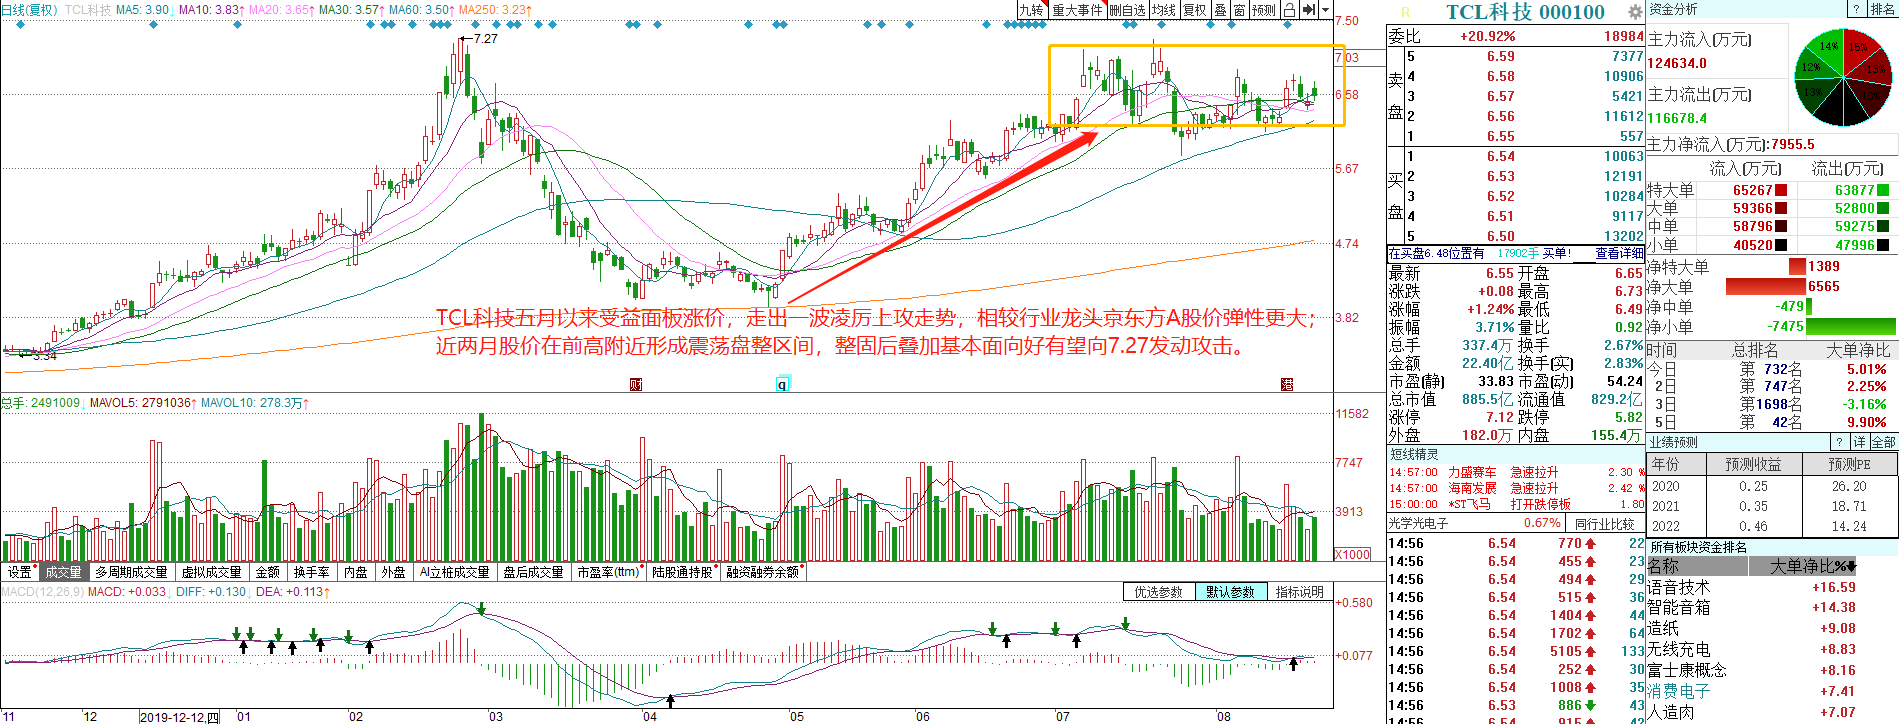The image size is (1899, 724).
Task: Click the black 小单 inflow swatch
Action: [1781, 245]
